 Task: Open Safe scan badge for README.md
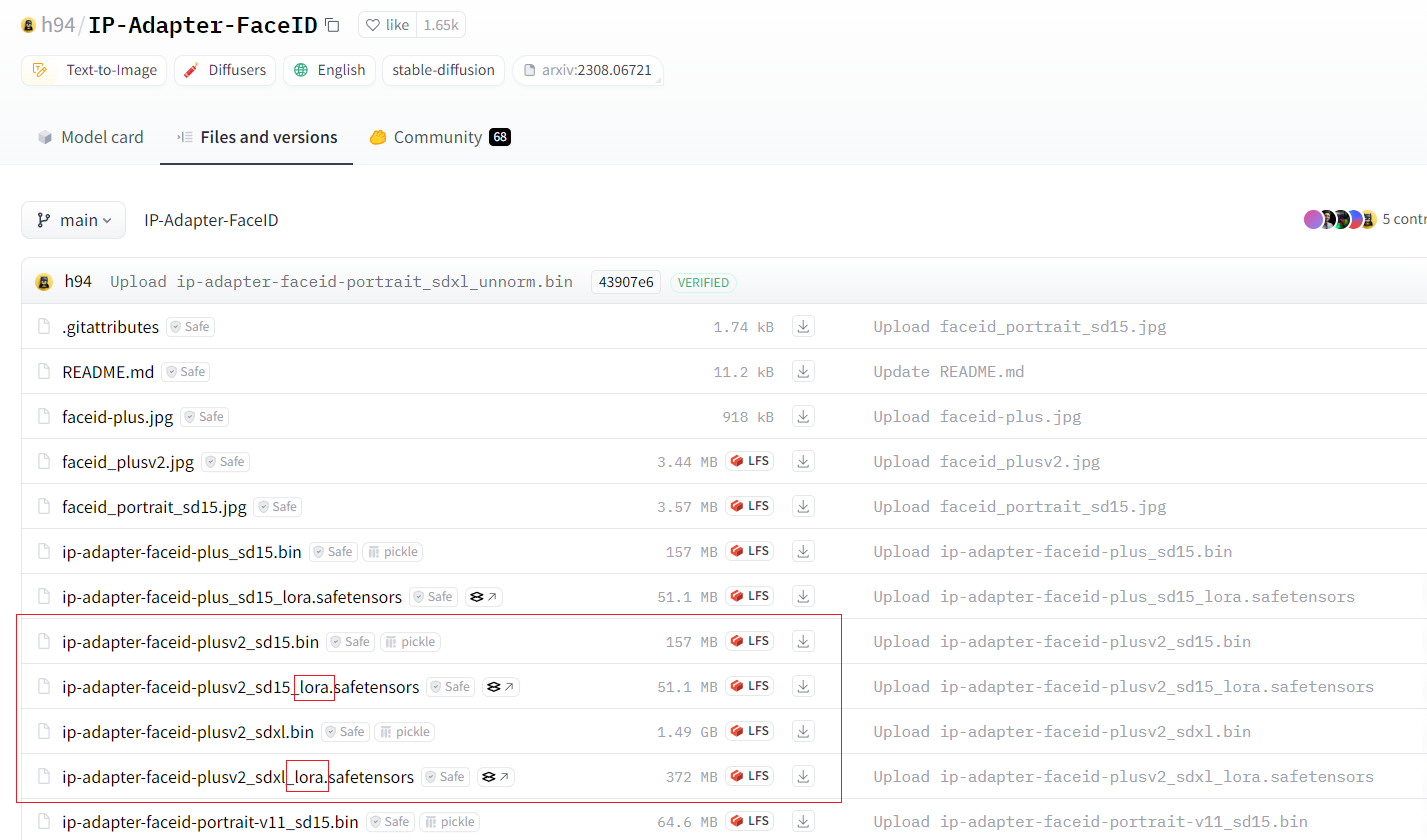pos(186,372)
